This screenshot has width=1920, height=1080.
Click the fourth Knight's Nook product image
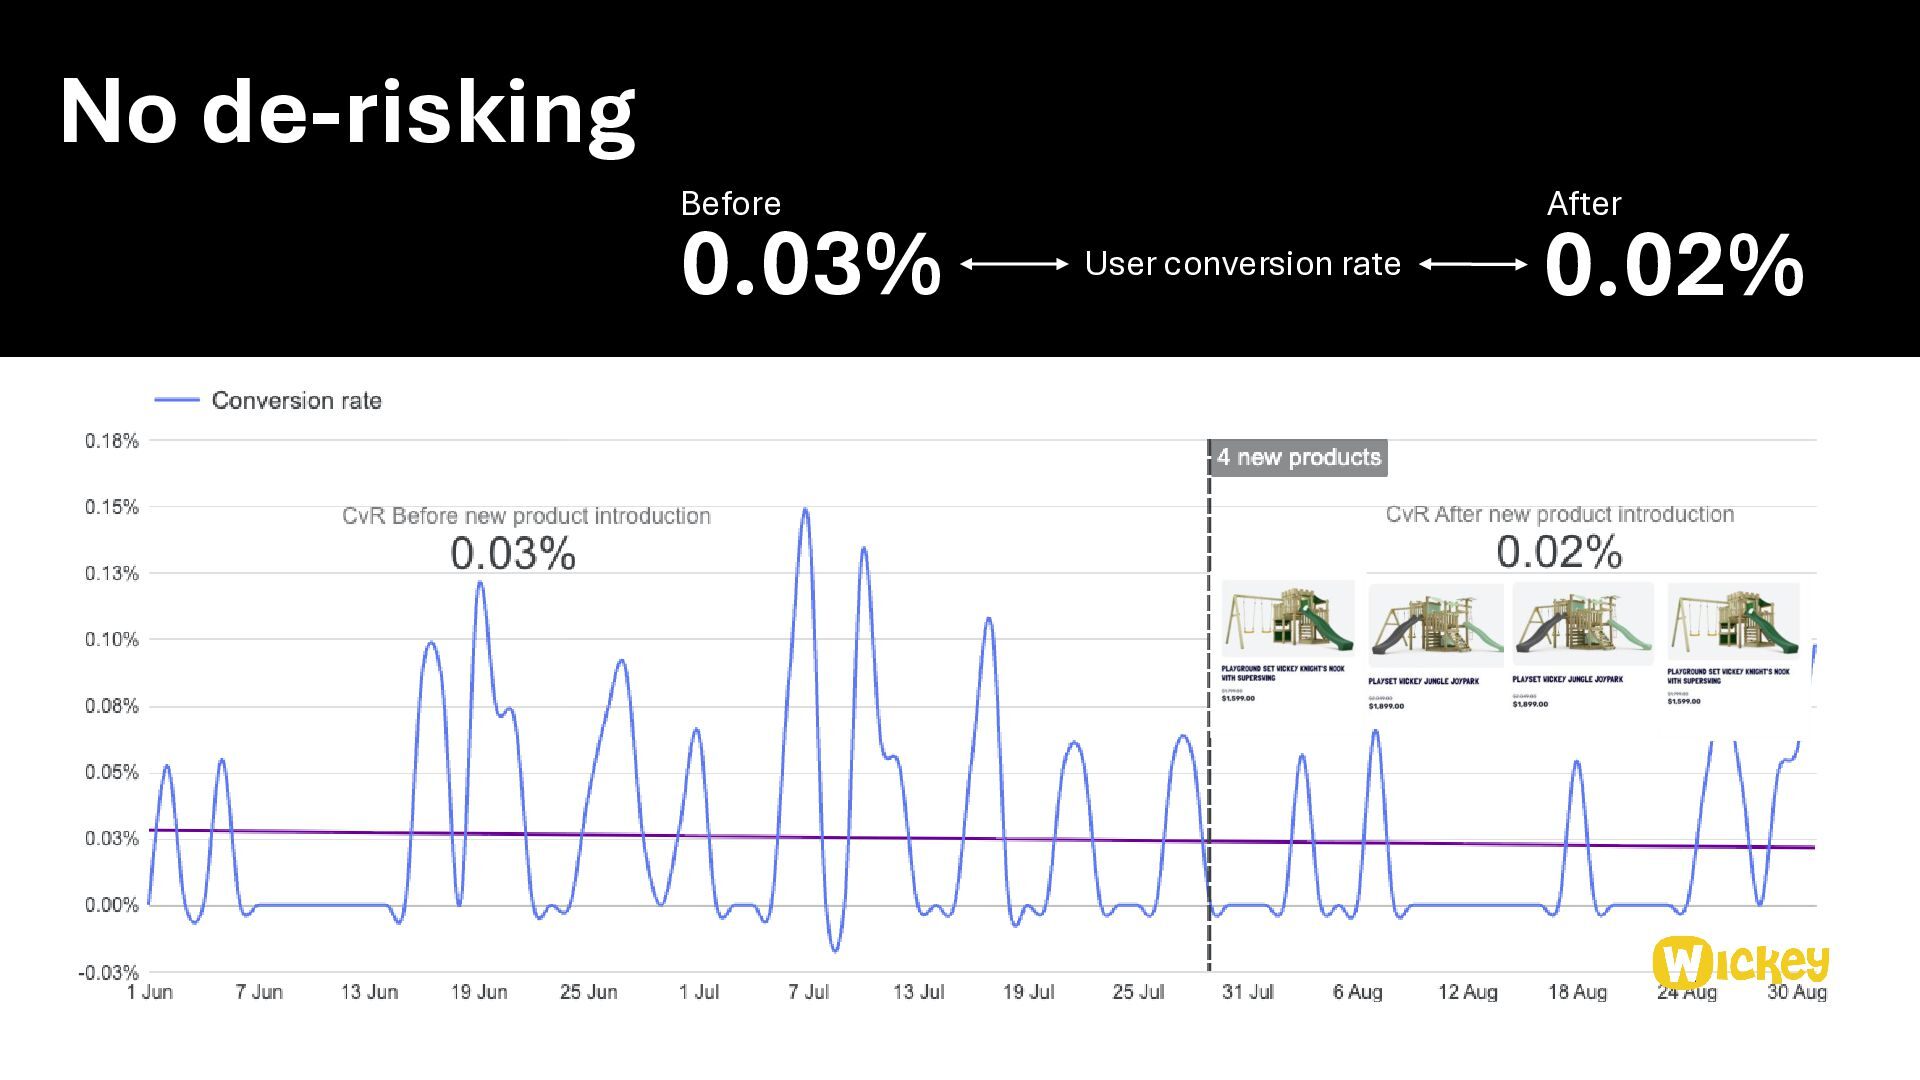[1732, 620]
